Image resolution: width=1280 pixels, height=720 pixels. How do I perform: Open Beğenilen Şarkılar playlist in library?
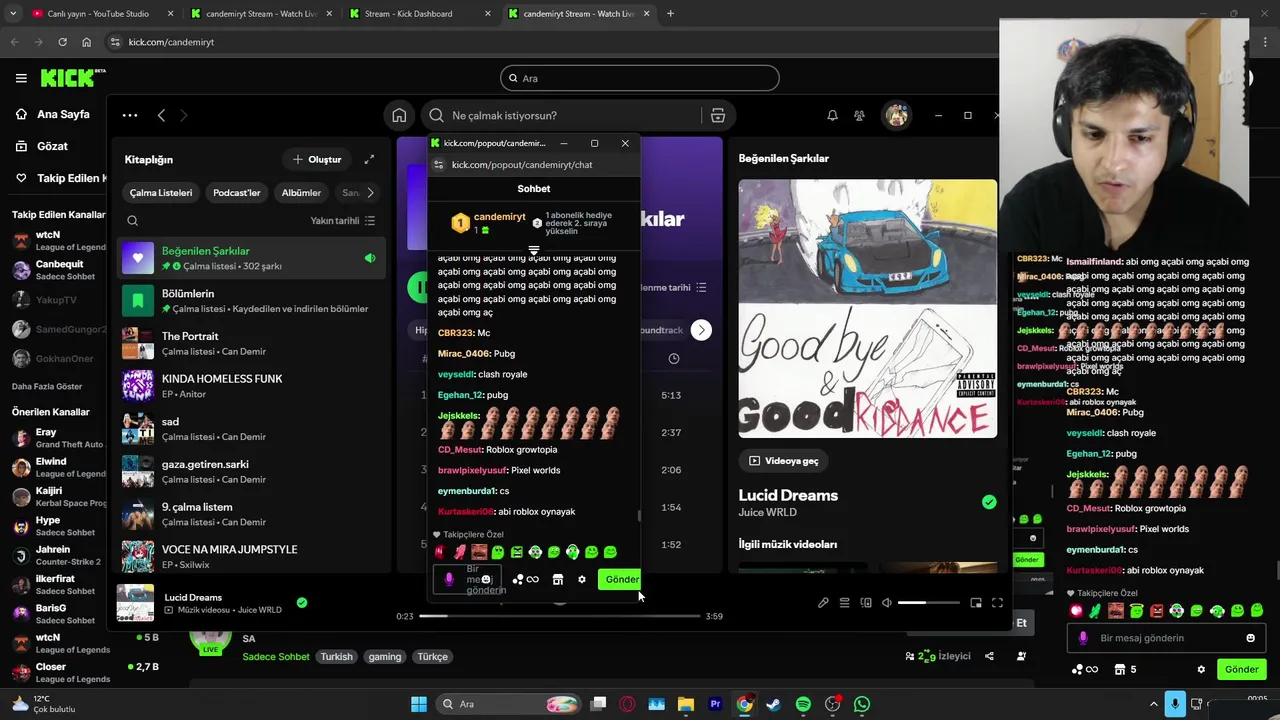pyautogui.click(x=251, y=258)
